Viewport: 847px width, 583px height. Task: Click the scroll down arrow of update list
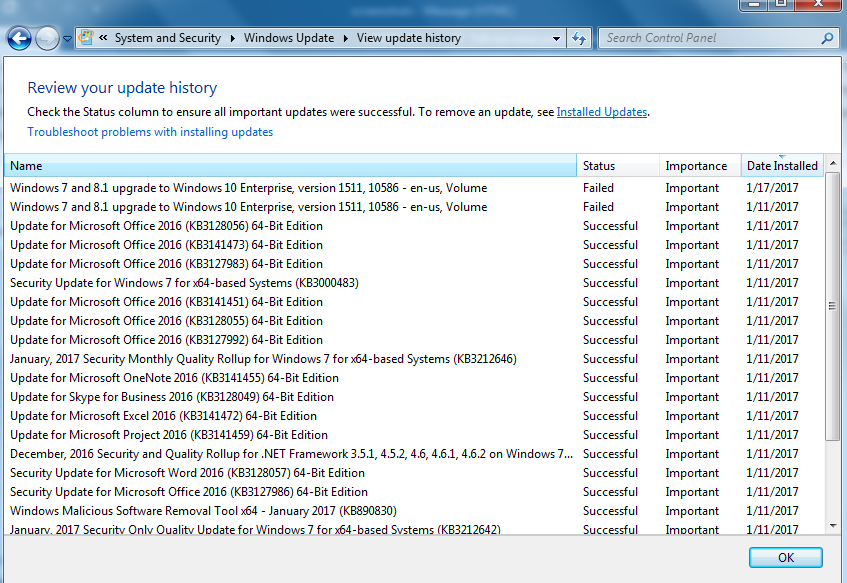(x=833, y=526)
